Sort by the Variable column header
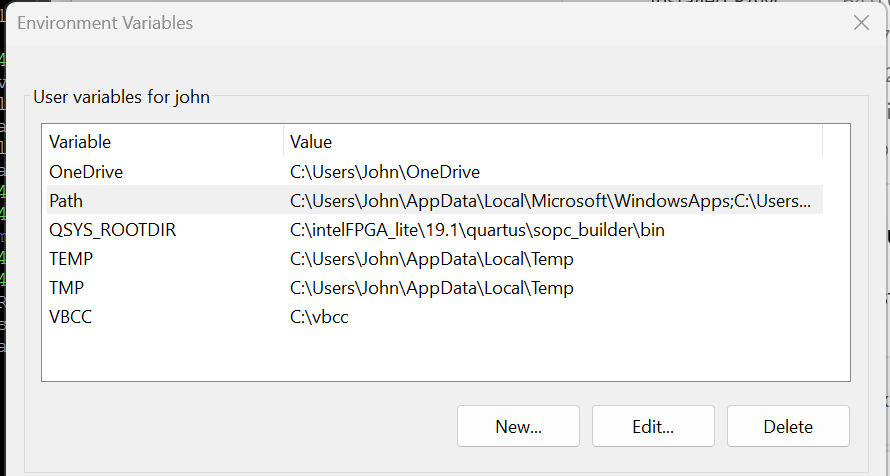The height and width of the screenshot is (476, 890). pyautogui.click(x=80, y=142)
